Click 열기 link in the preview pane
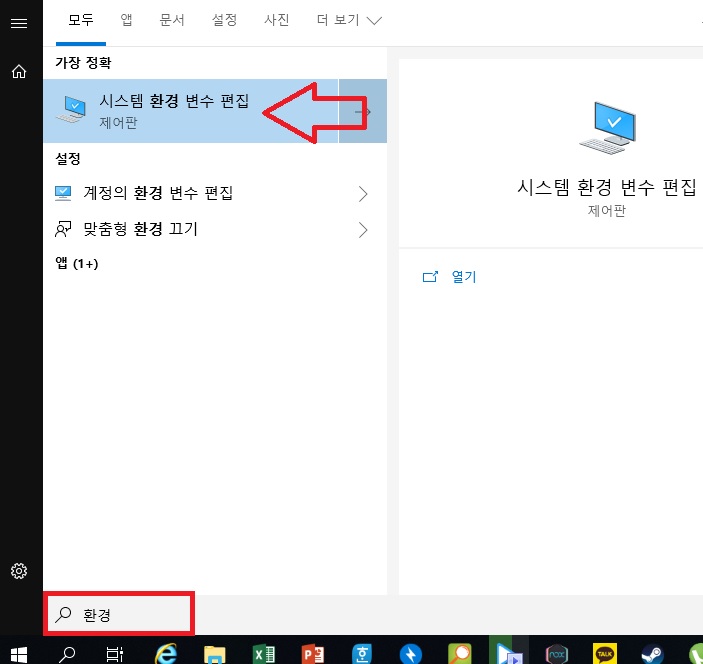This screenshot has width=703, height=664. [464, 277]
